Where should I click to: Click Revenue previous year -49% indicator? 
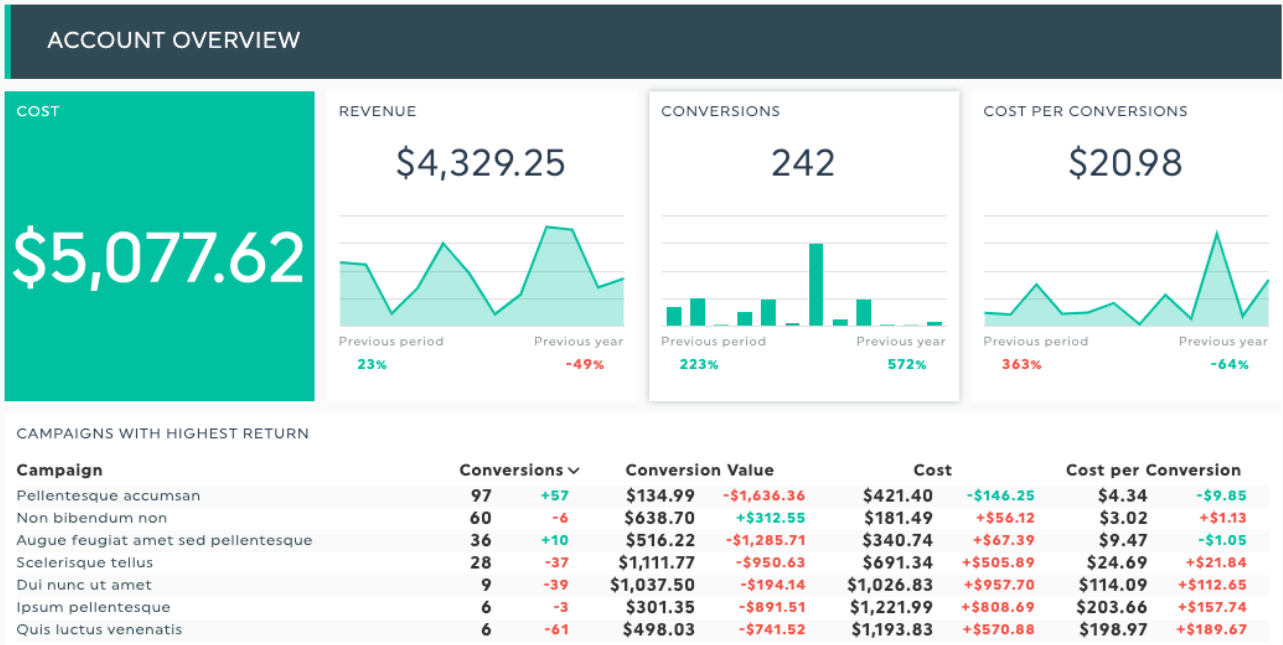coord(584,365)
